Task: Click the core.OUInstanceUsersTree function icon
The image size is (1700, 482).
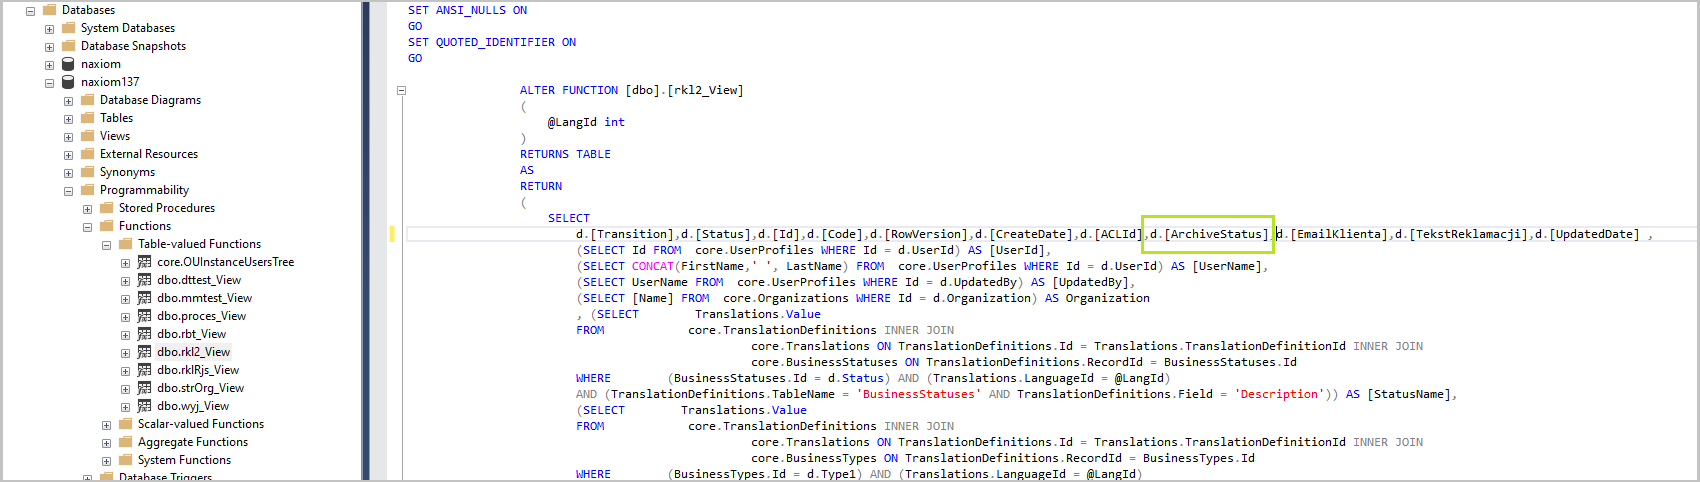Action: pos(144,262)
